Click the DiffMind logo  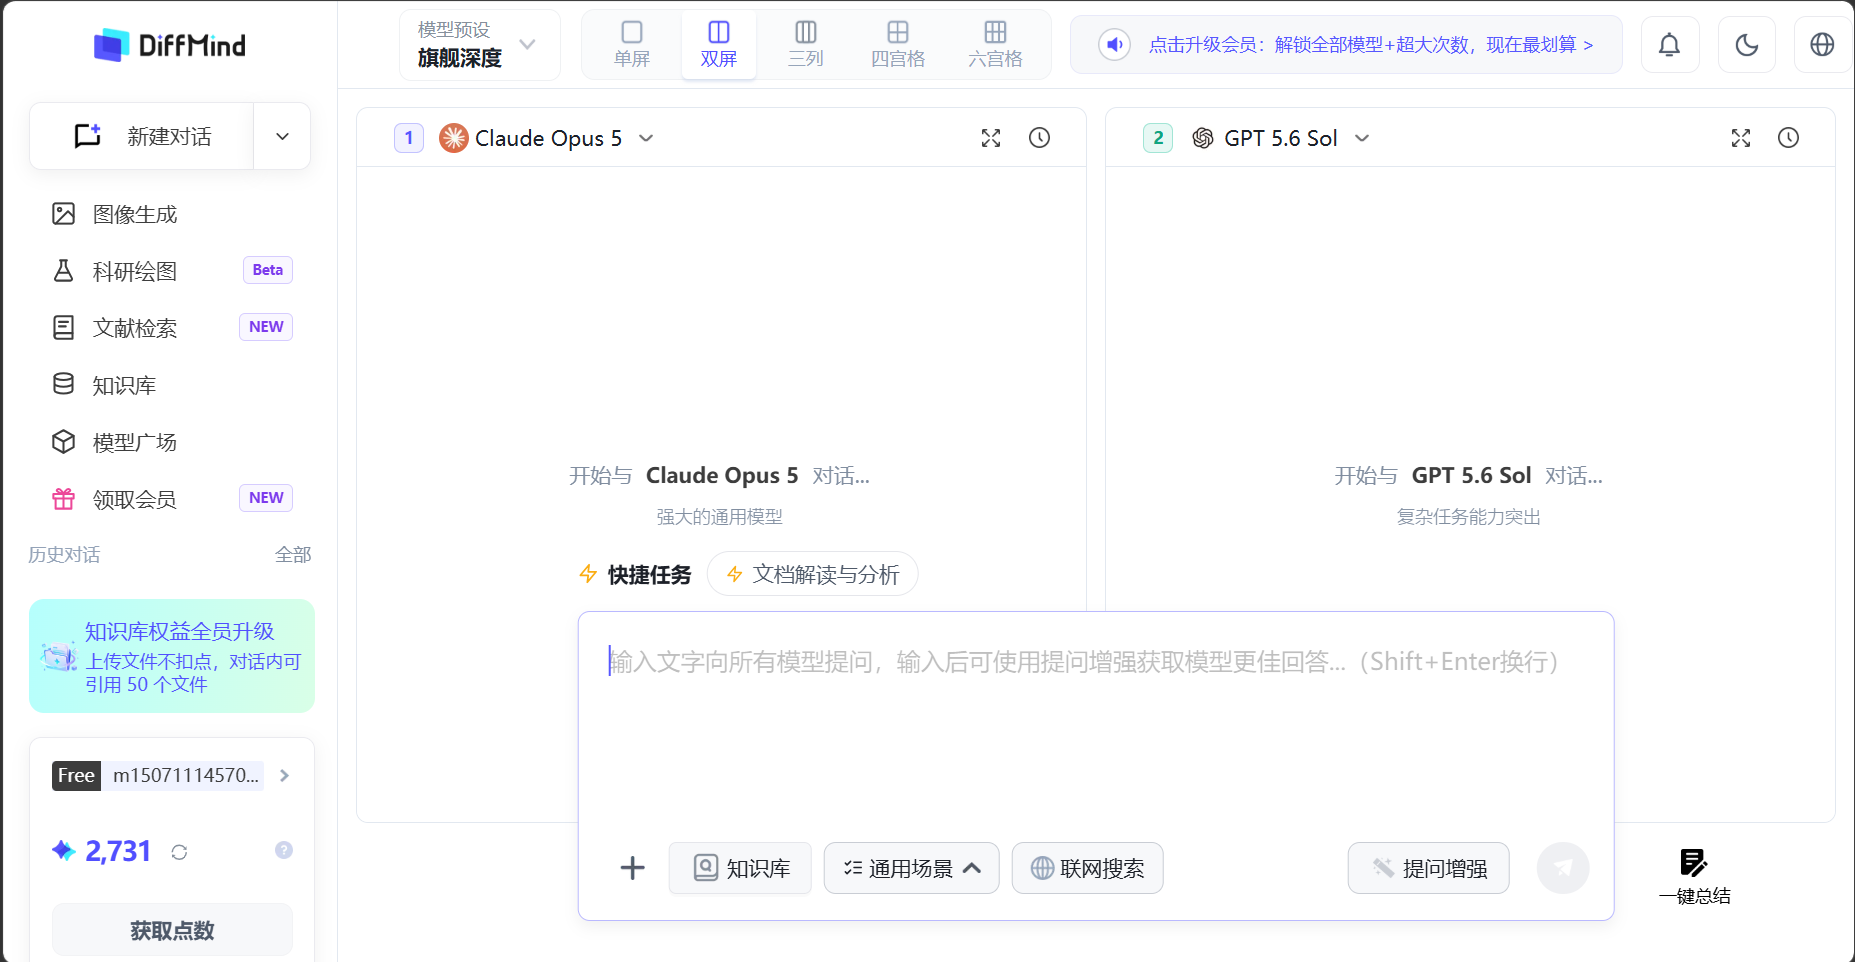pyautogui.click(x=169, y=45)
